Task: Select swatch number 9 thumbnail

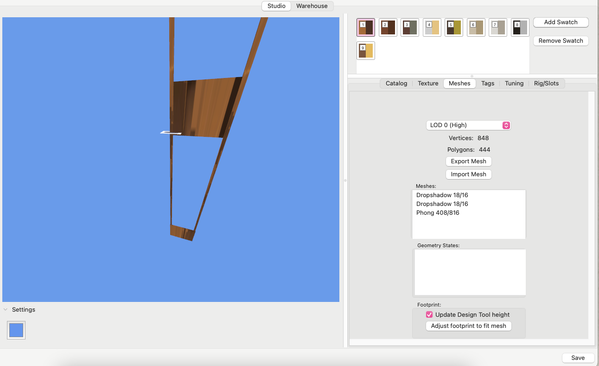Action: [366, 50]
